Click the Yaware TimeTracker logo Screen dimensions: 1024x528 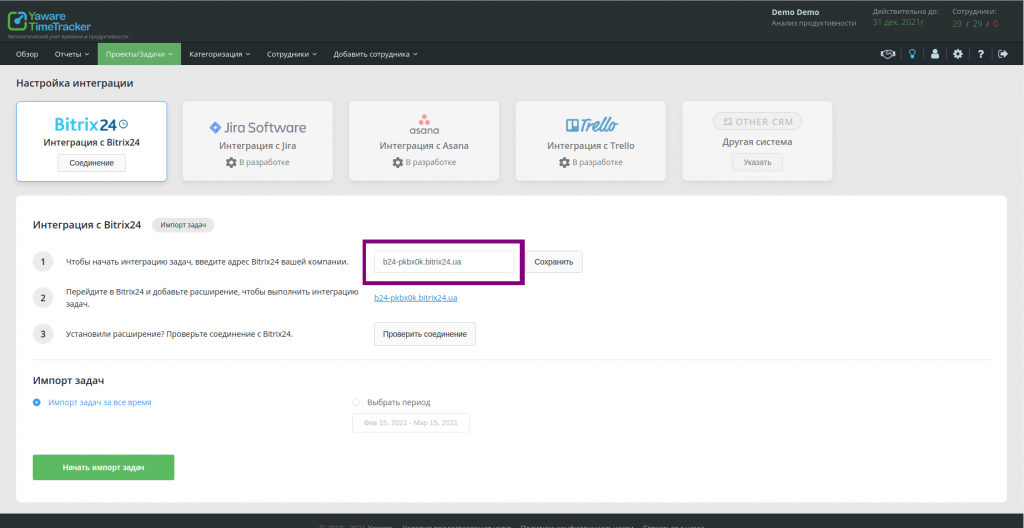(49, 23)
